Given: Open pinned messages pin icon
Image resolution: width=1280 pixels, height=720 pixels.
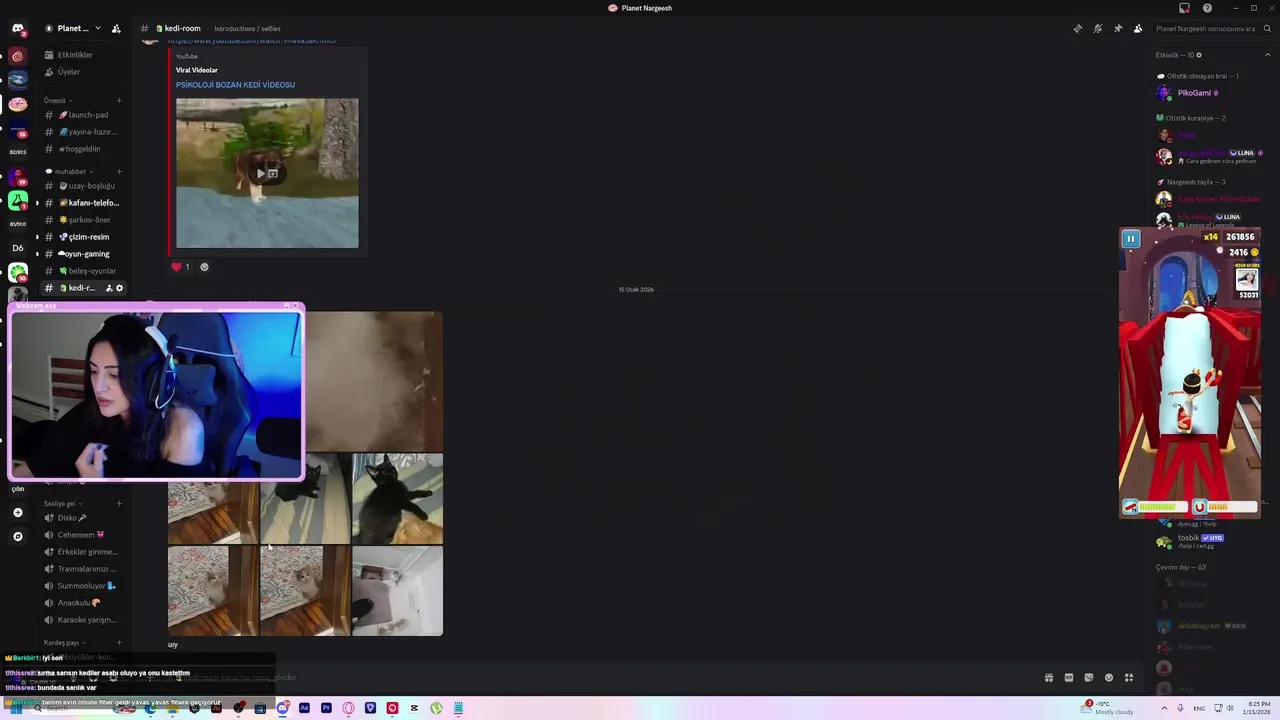Looking at the screenshot, I should (x=1117, y=28).
